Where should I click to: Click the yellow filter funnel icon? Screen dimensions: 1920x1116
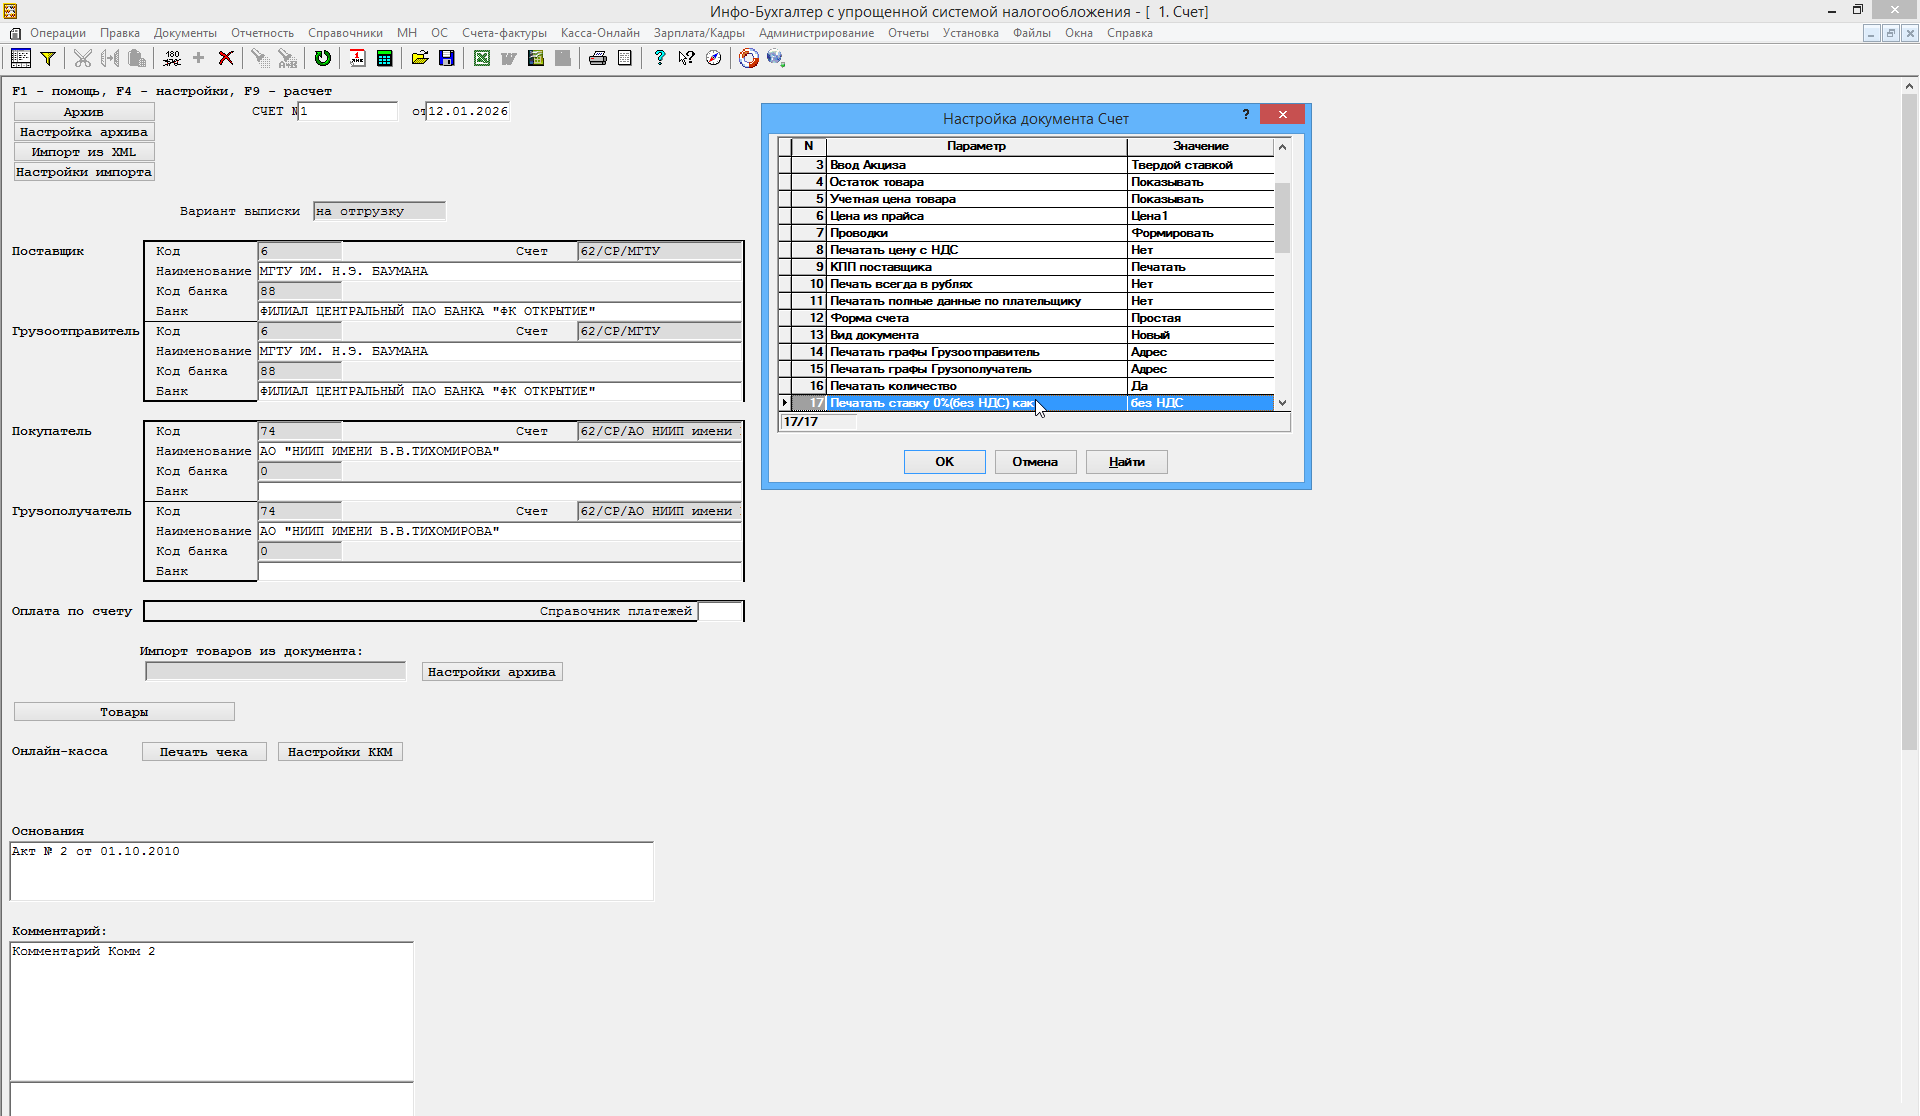(x=47, y=58)
